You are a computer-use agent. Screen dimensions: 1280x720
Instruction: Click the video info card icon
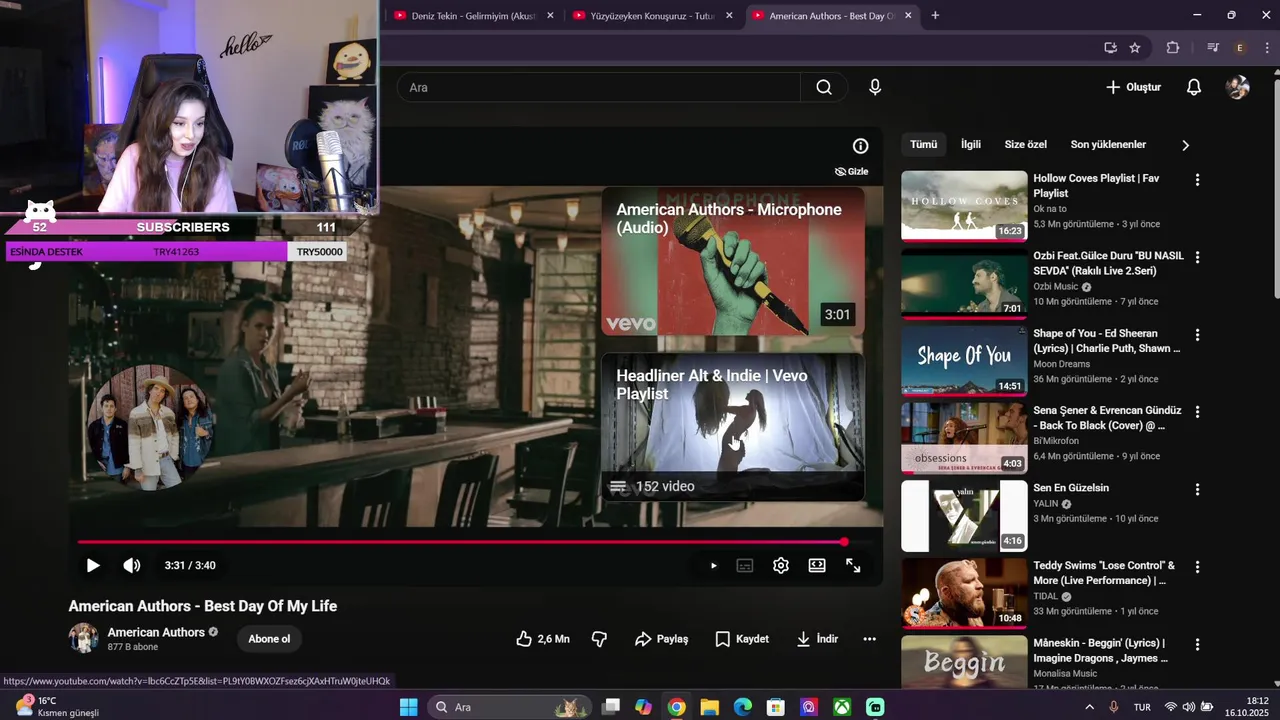[860, 146]
